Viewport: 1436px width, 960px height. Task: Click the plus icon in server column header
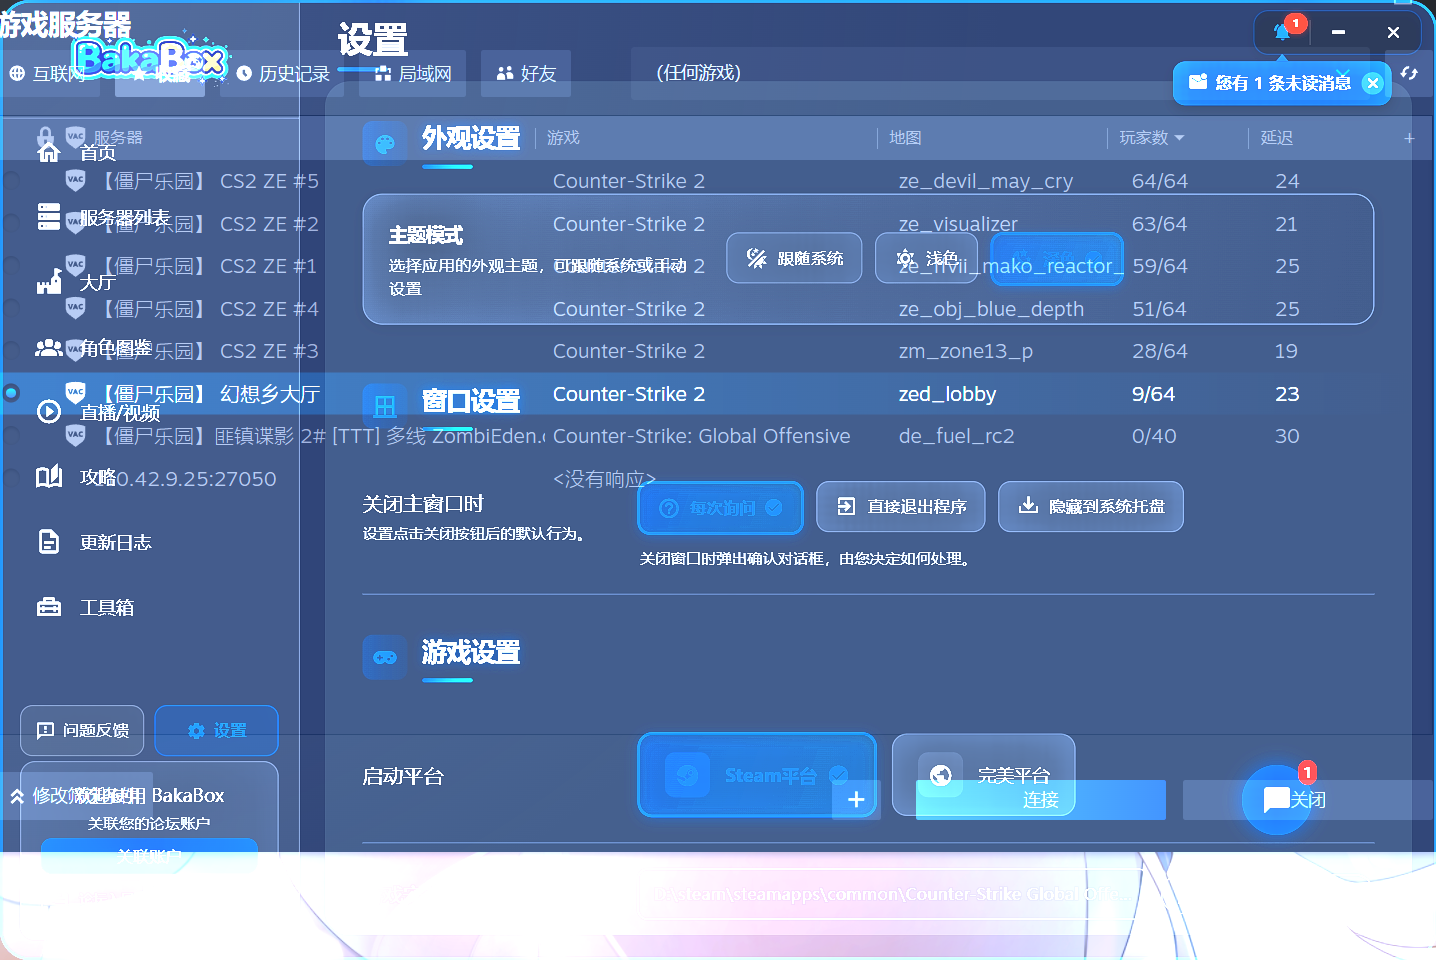1409,138
